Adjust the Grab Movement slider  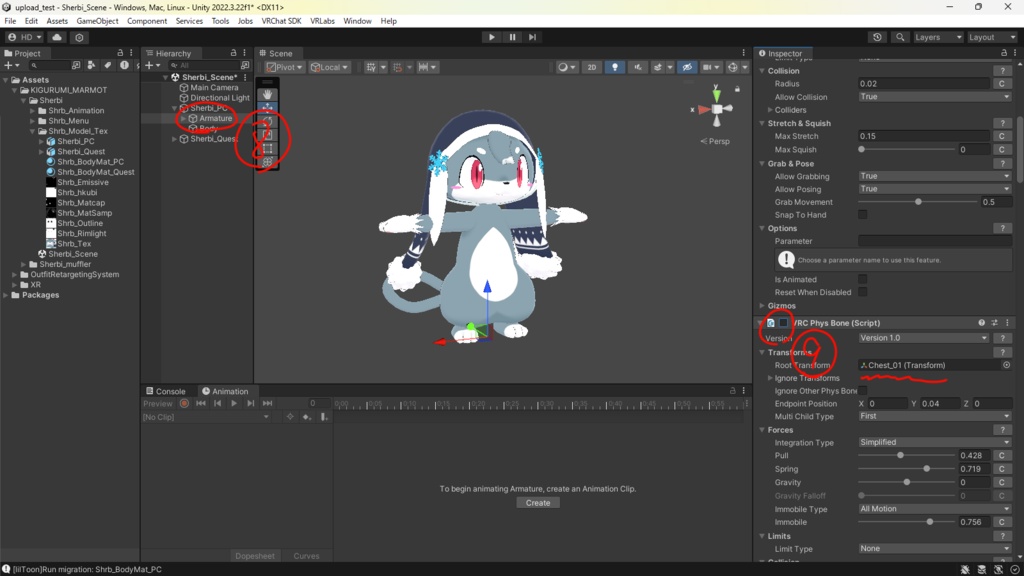[x=918, y=202]
